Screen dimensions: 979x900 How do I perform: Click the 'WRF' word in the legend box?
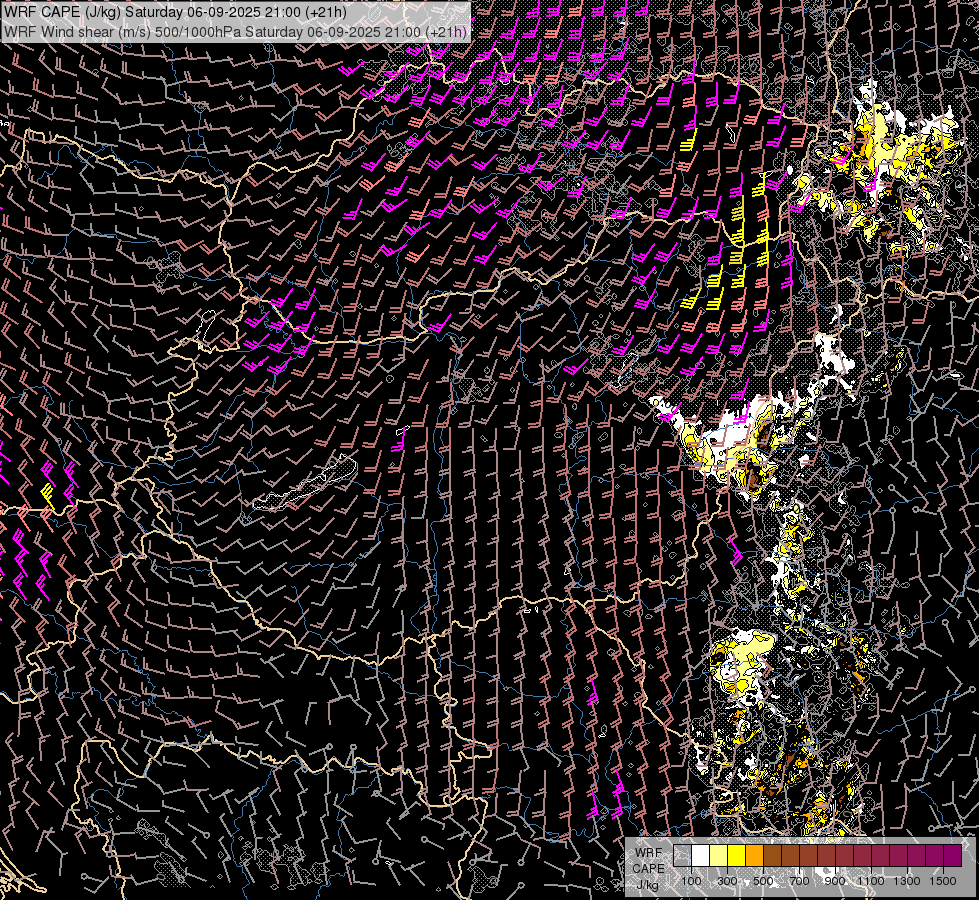click(649, 853)
